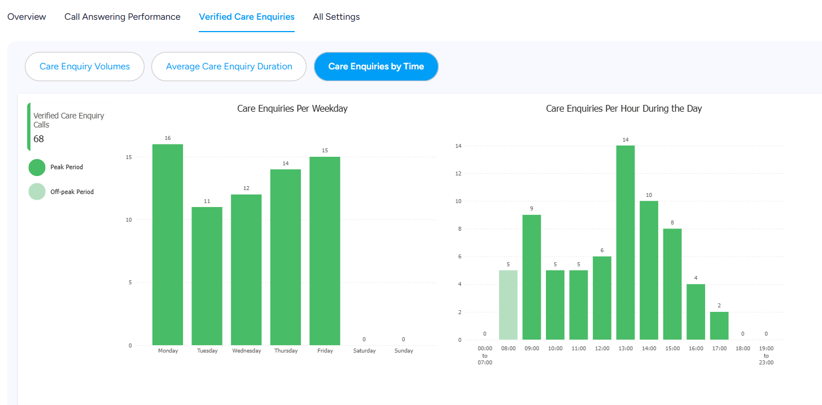822x405 pixels.
Task: Show the Care Enquiry Volumes view
Action: click(84, 67)
